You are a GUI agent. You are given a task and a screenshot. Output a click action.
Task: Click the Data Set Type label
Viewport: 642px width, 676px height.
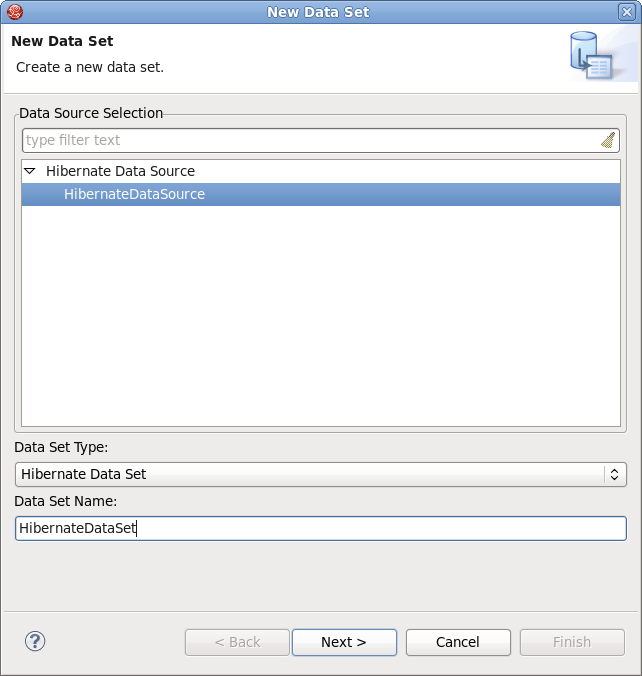point(61,447)
